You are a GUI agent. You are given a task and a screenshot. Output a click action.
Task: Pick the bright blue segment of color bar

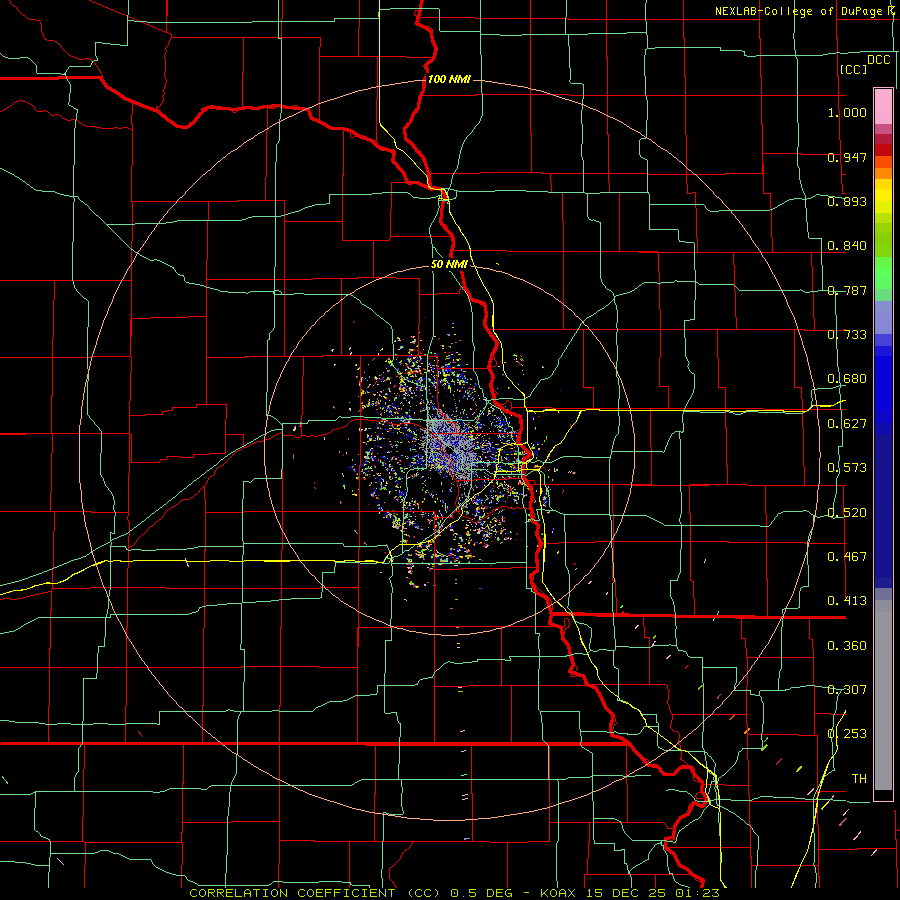tap(883, 390)
